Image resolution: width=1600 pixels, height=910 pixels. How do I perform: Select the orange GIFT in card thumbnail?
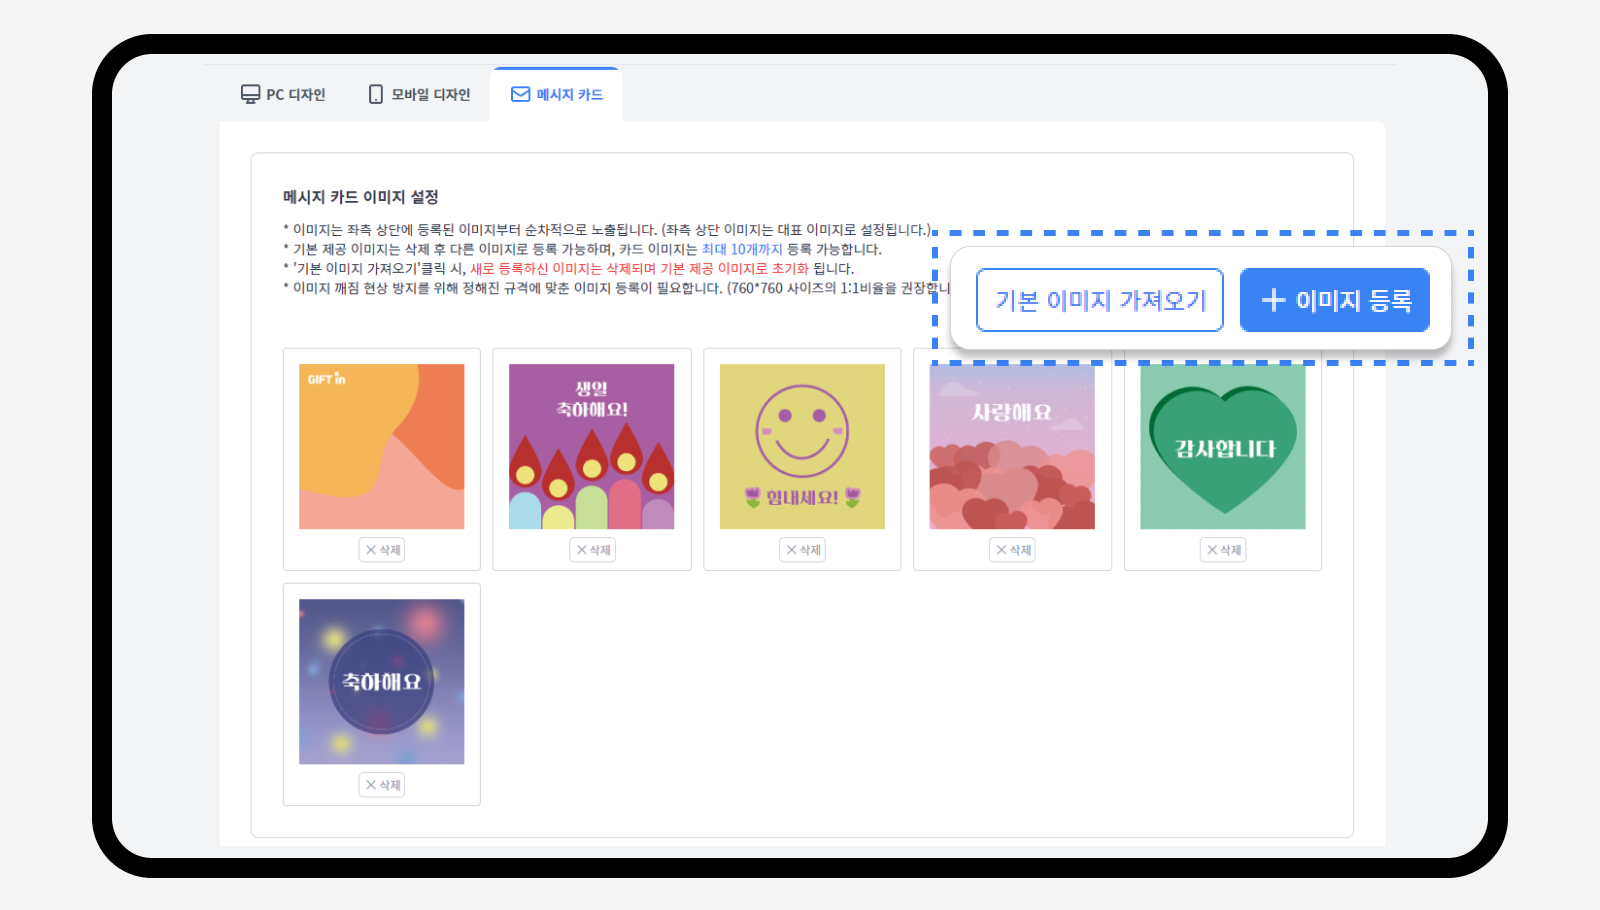[x=382, y=446]
